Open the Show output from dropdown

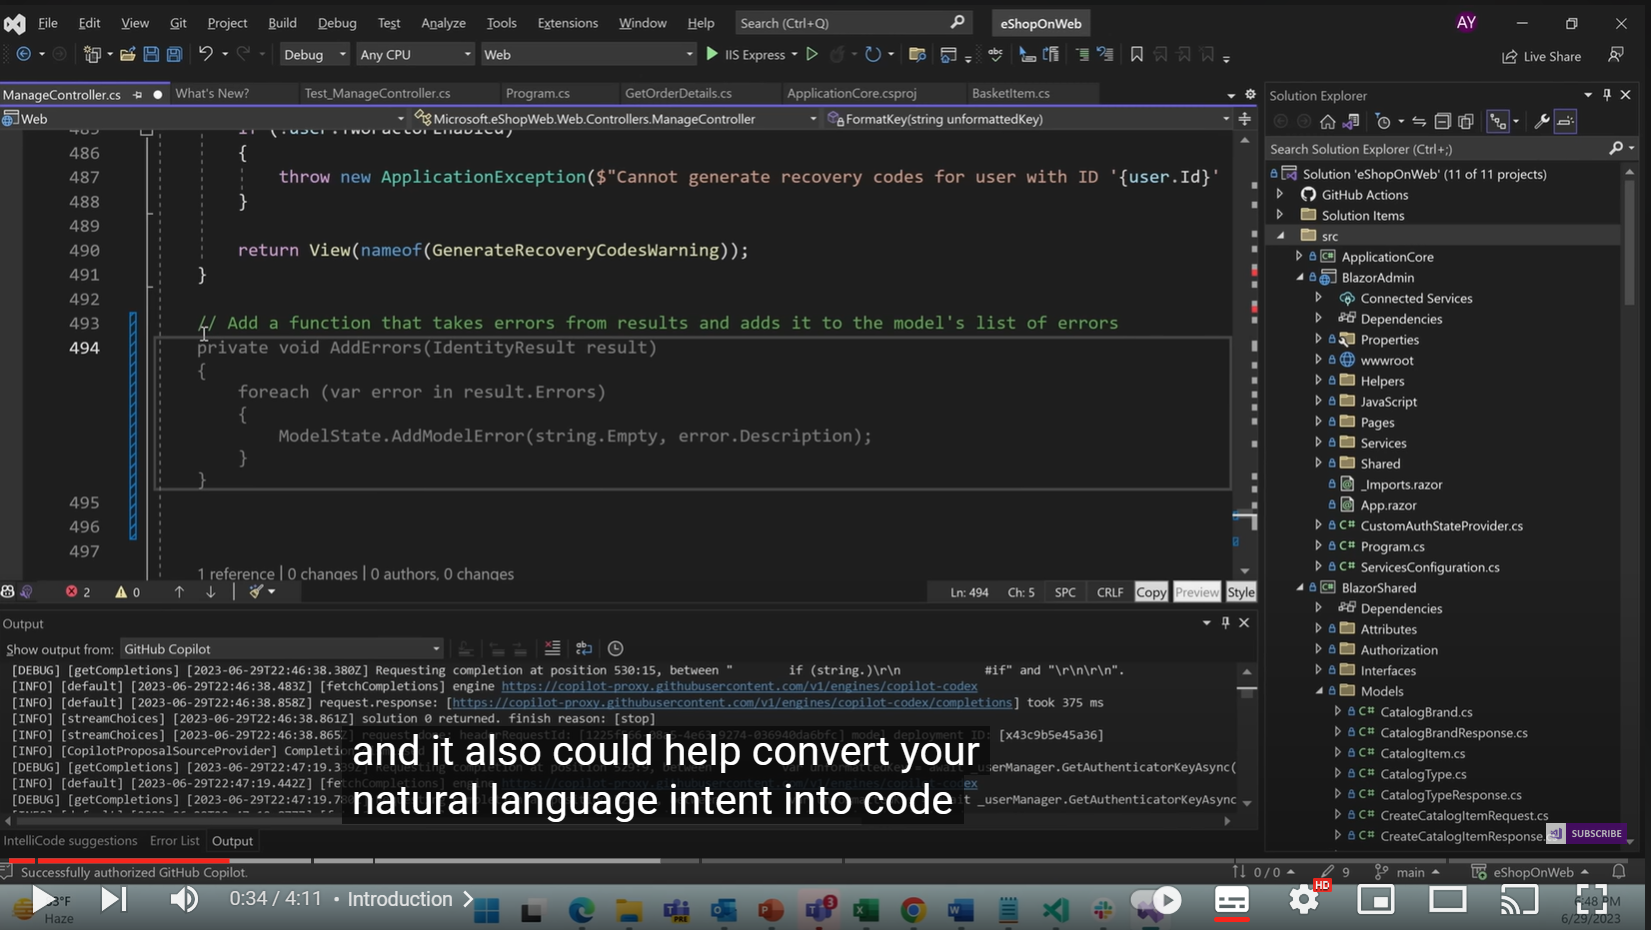[282, 649]
